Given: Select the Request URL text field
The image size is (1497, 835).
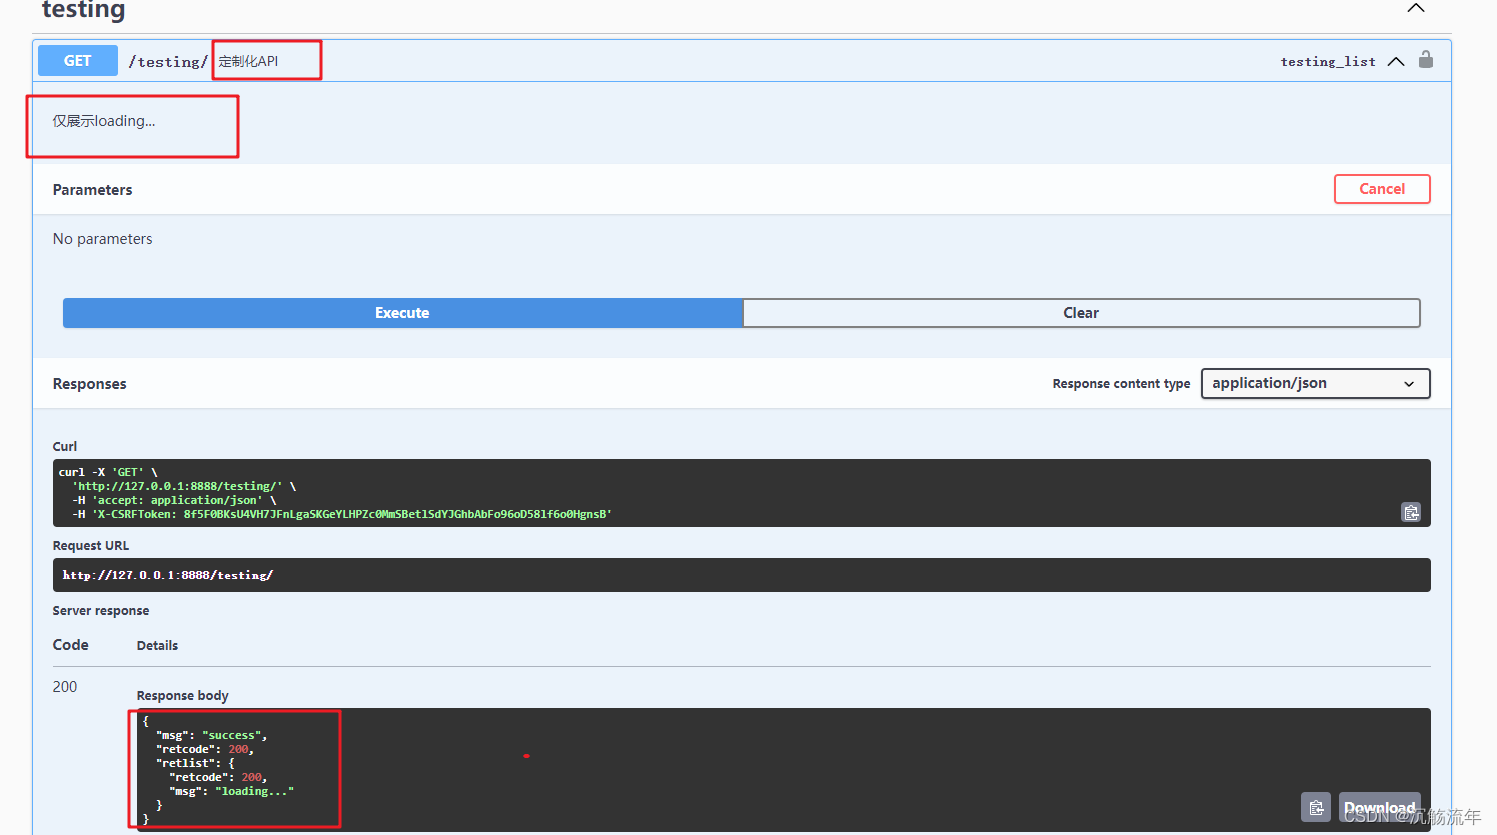Looking at the screenshot, I should click(x=741, y=575).
